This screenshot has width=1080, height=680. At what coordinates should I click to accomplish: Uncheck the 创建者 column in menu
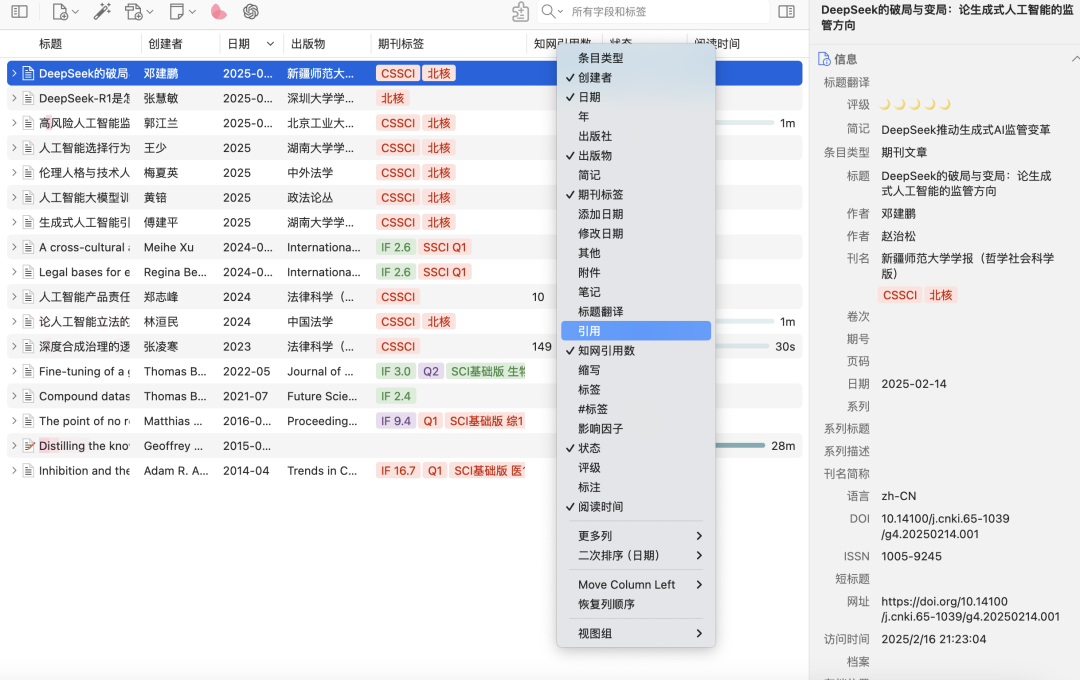coord(636,78)
